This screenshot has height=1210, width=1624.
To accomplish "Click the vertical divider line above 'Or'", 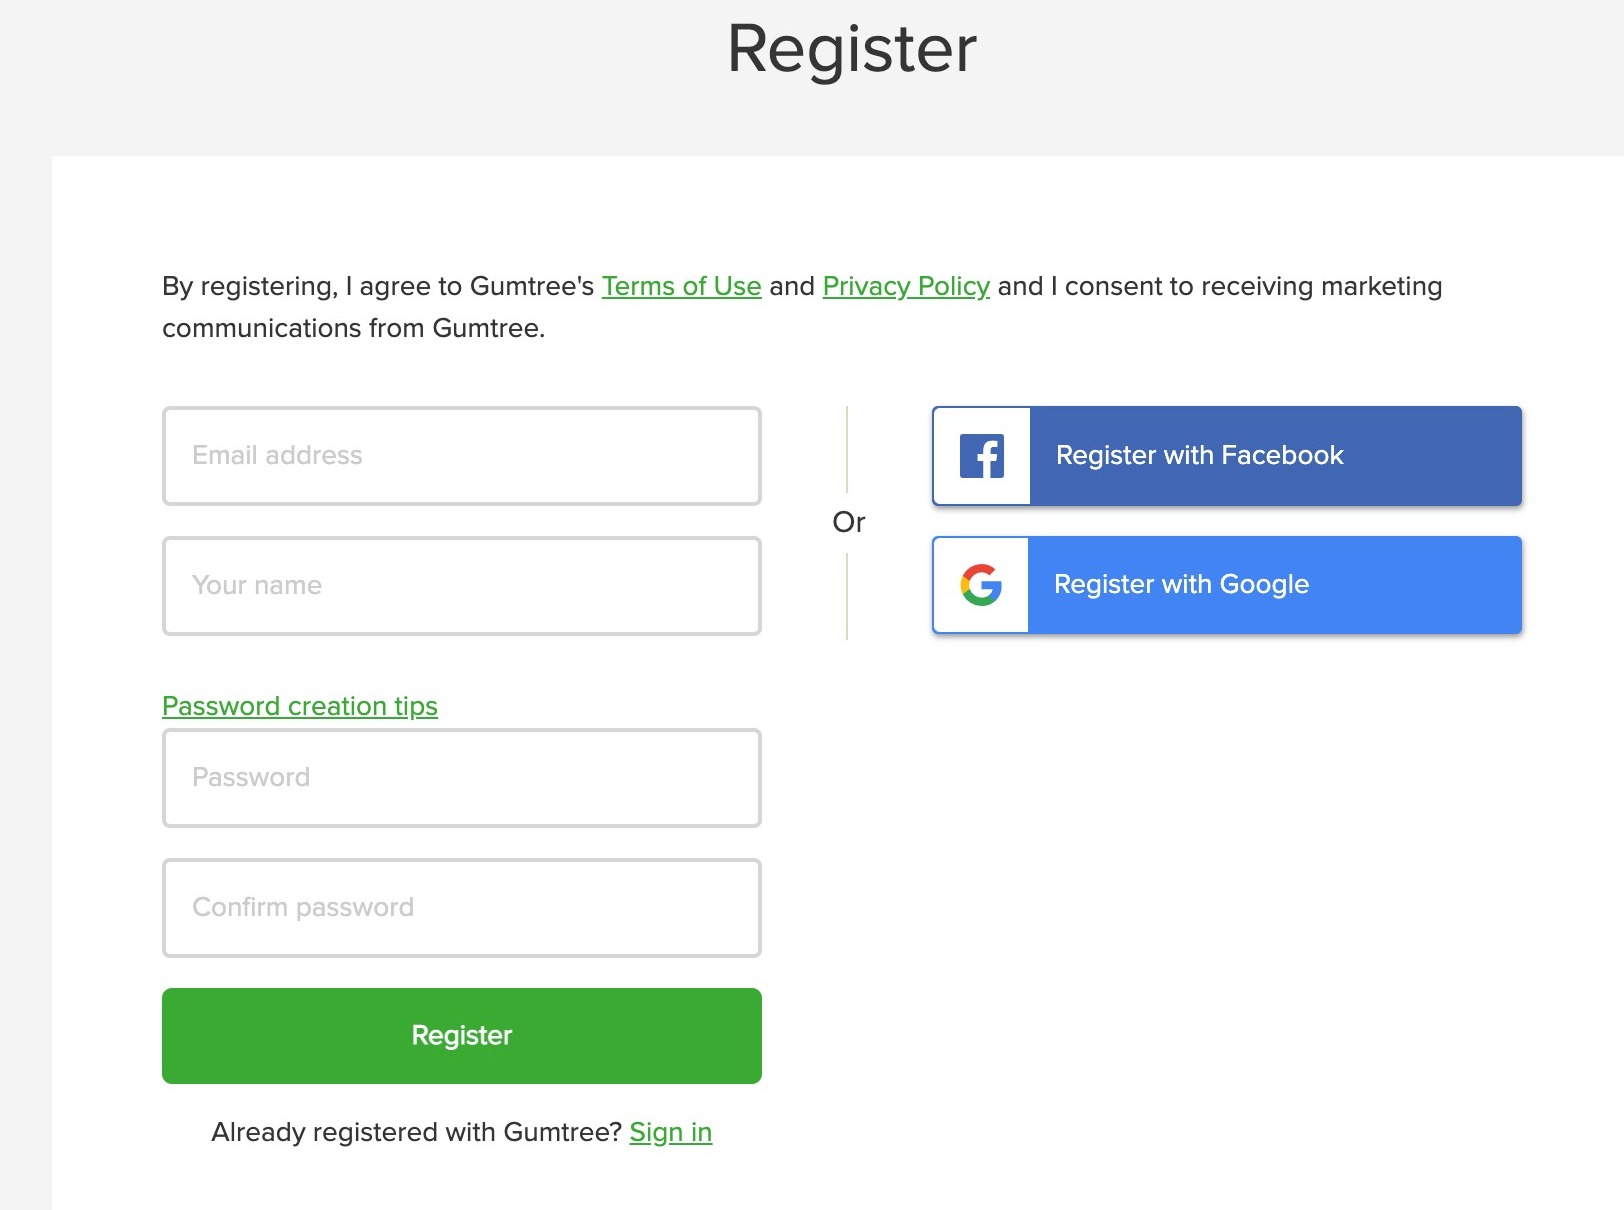I will click(x=847, y=449).
